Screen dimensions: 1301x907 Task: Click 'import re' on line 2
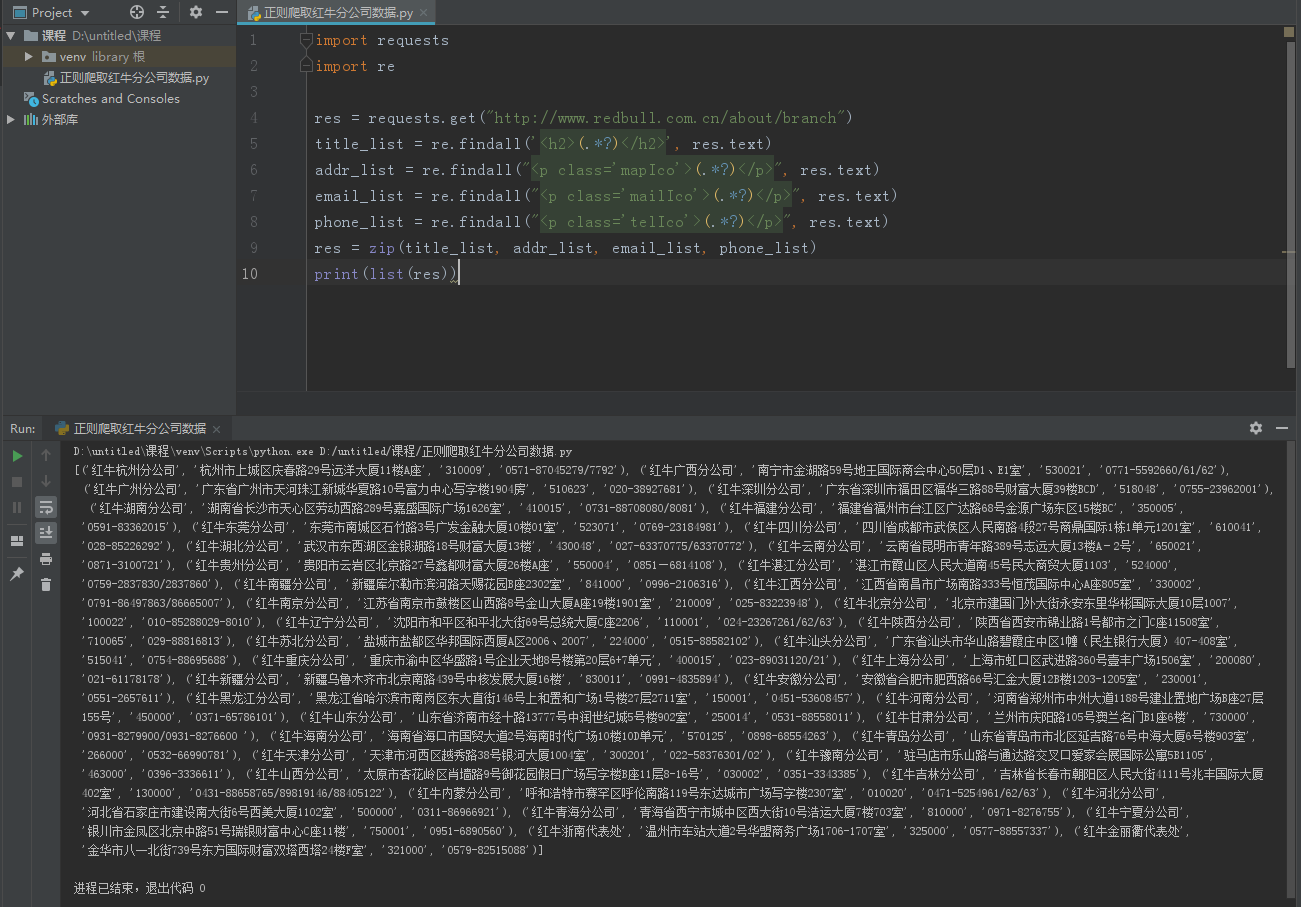(x=355, y=66)
